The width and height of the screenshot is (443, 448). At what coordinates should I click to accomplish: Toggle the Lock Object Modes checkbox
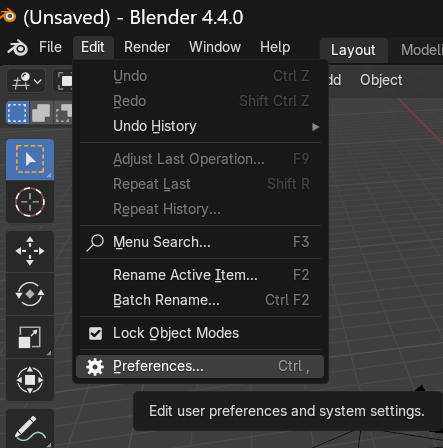pyautogui.click(x=95, y=333)
